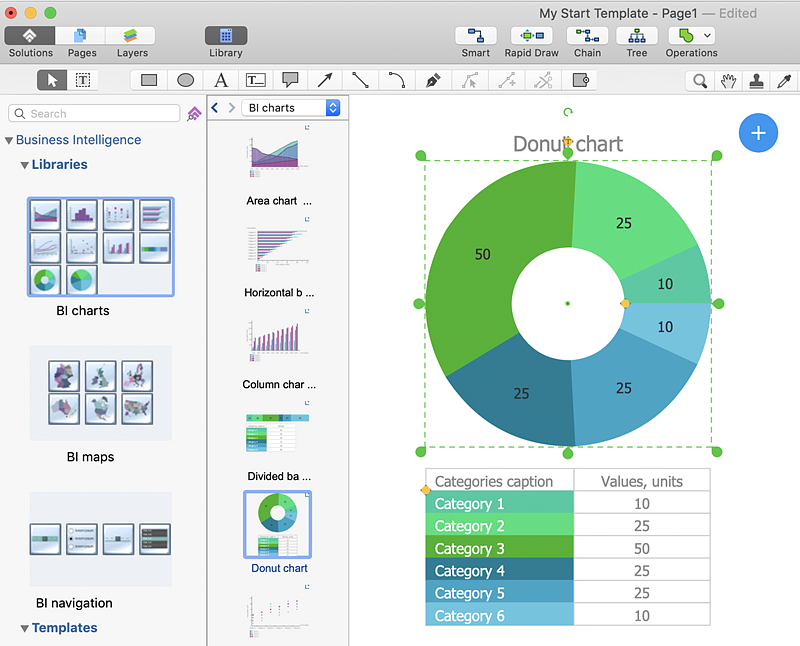Viewport: 800px width, 646px height.
Task: Click the yellow inner radius control handle
Action: pyautogui.click(x=625, y=304)
